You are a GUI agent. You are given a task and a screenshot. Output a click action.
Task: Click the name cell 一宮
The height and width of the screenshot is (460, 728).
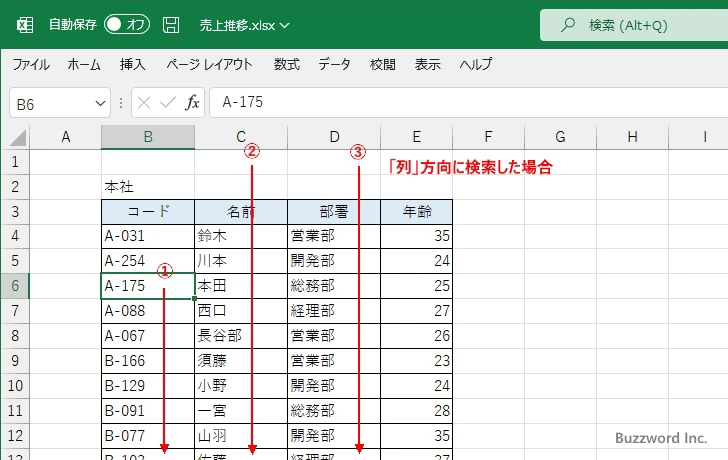pyautogui.click(x=241, y=411)
